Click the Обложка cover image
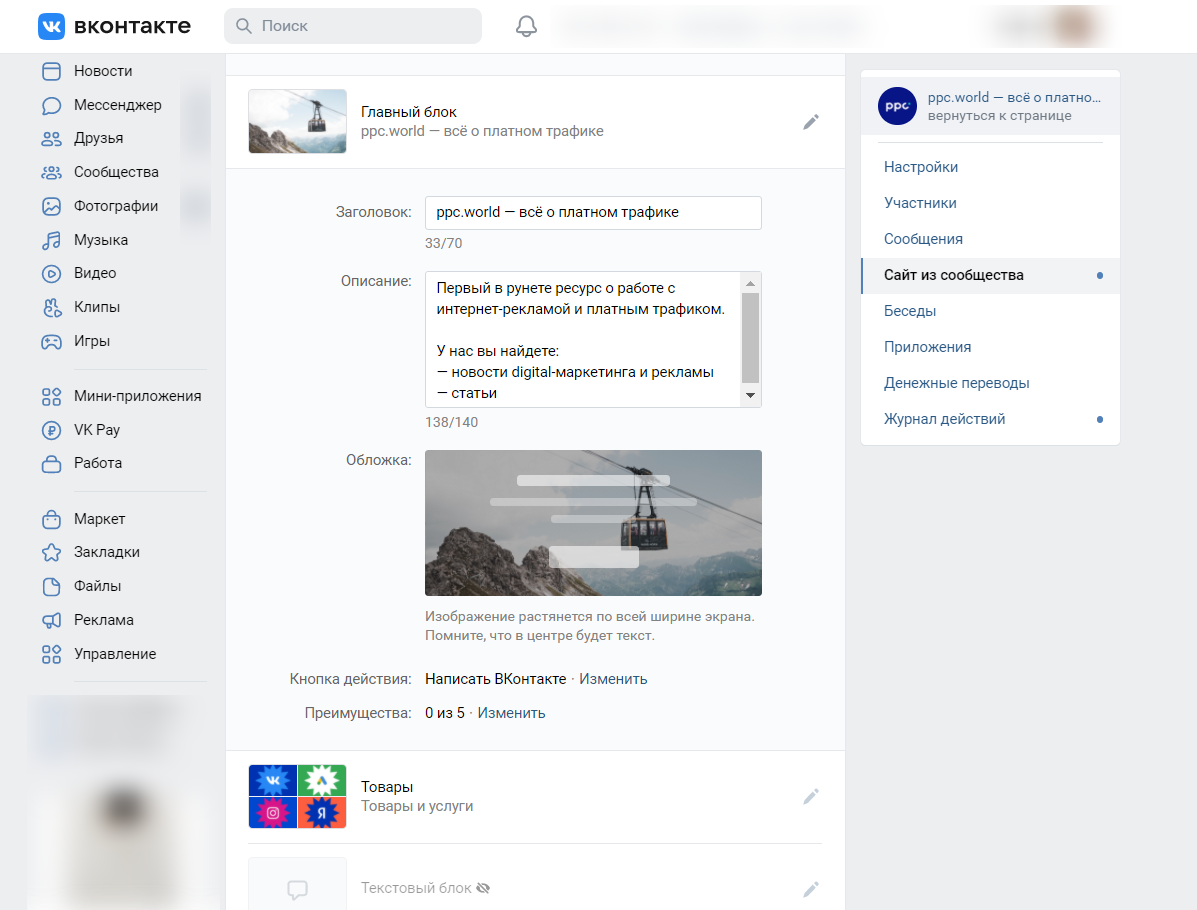The height and width of the screenshot is (910, 1197). [x=593, y=523]
